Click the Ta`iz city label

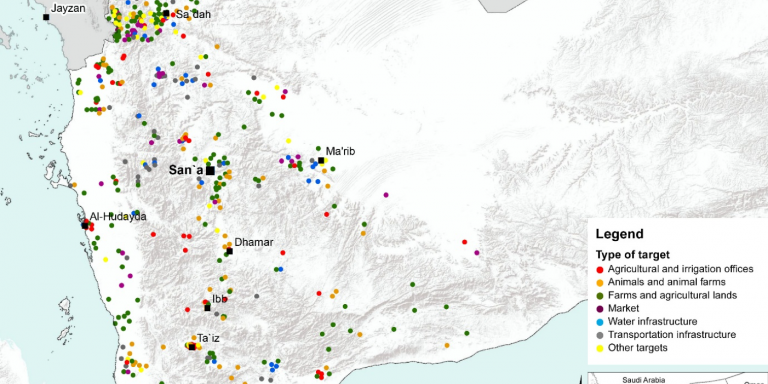(x=209, y=338)
